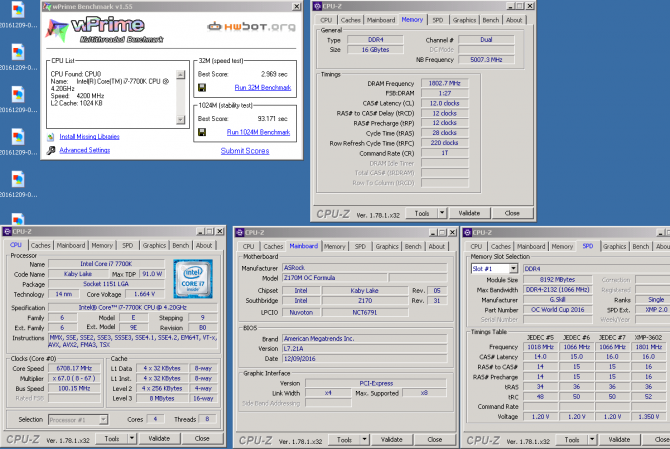Open the Tools dropdown arrow in the SPD window
The image size is (670, 449).
[592, 440]
